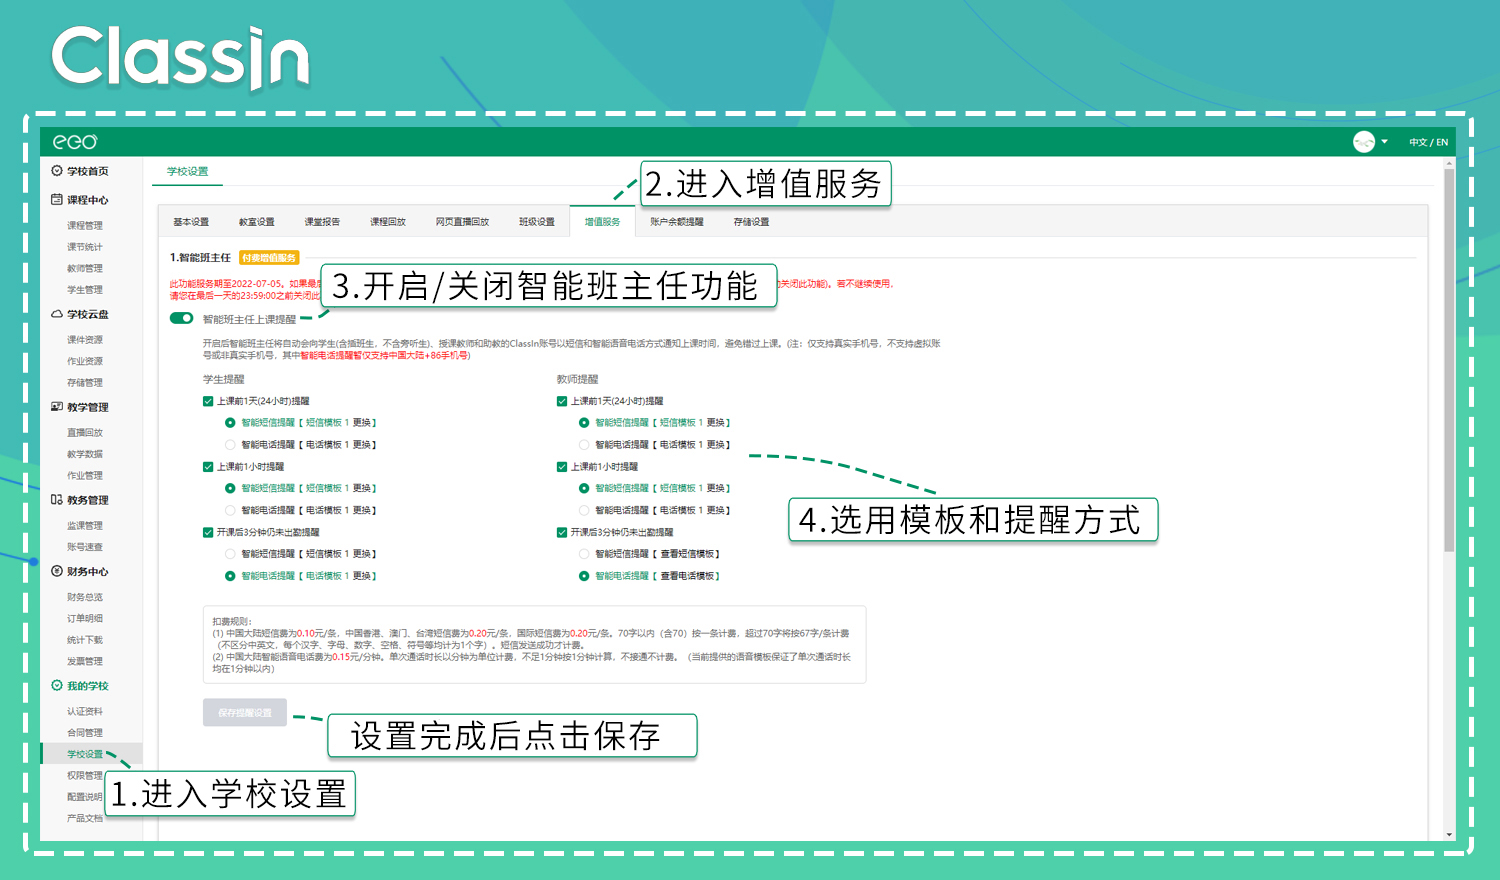Click the 教务管理 section icon

pos(57,500)
